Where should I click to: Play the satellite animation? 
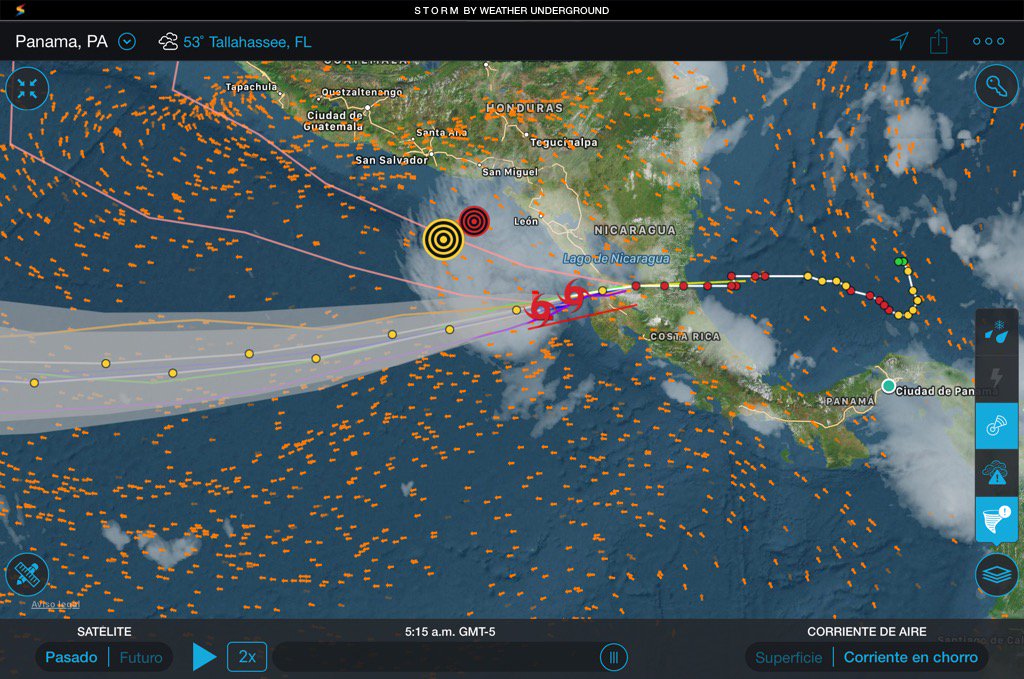coord(204,656)
